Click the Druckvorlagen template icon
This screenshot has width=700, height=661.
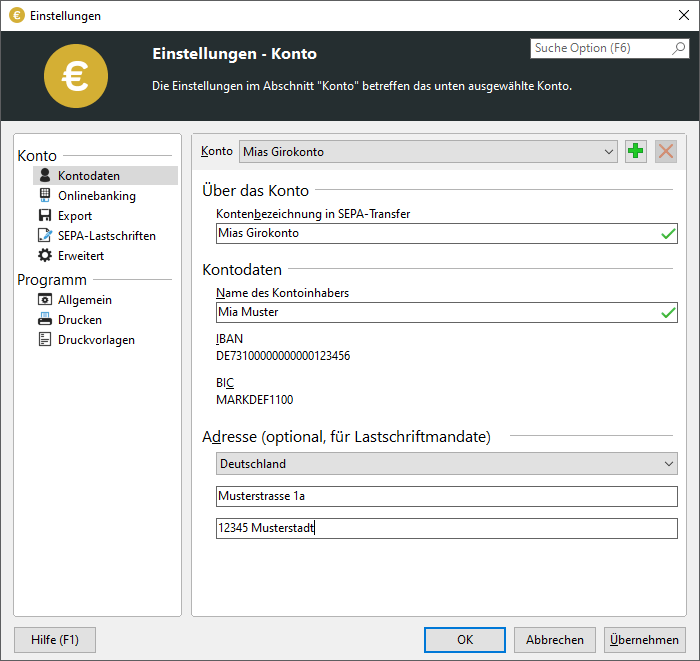click(x=45, y=340)
